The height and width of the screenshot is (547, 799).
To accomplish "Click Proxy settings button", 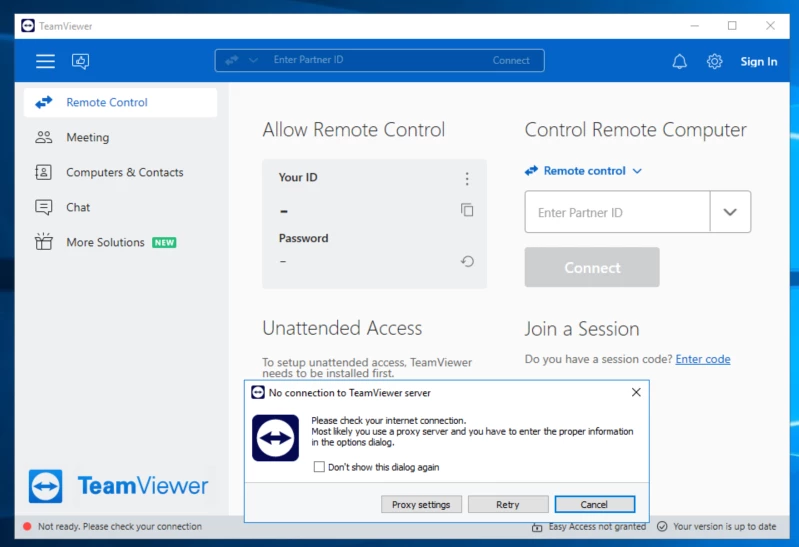I will coord(421,505).
